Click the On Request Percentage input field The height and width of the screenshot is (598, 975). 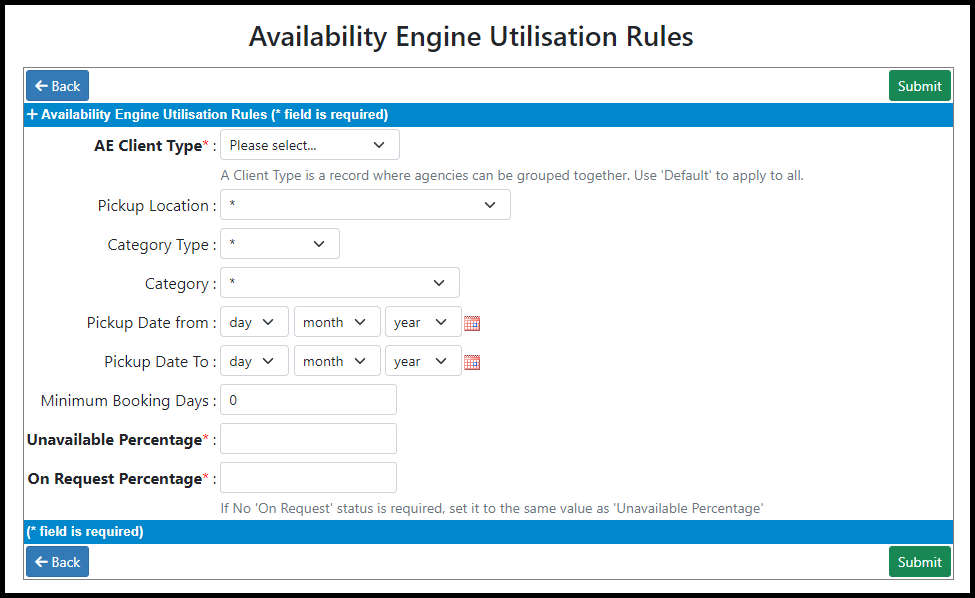[x=308, y=478]
